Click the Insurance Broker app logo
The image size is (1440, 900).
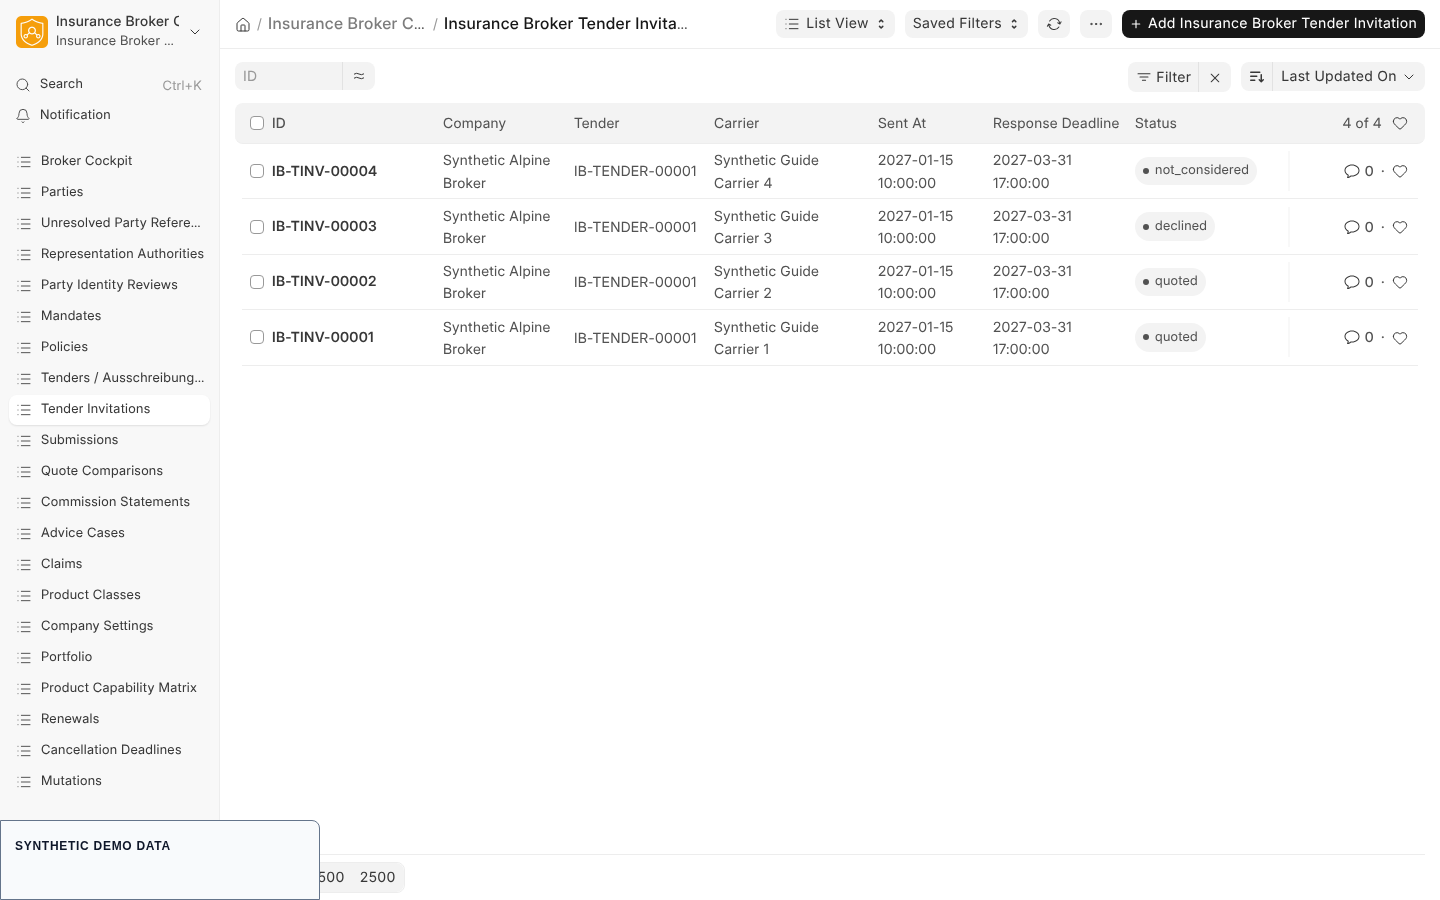pos(32,31)
